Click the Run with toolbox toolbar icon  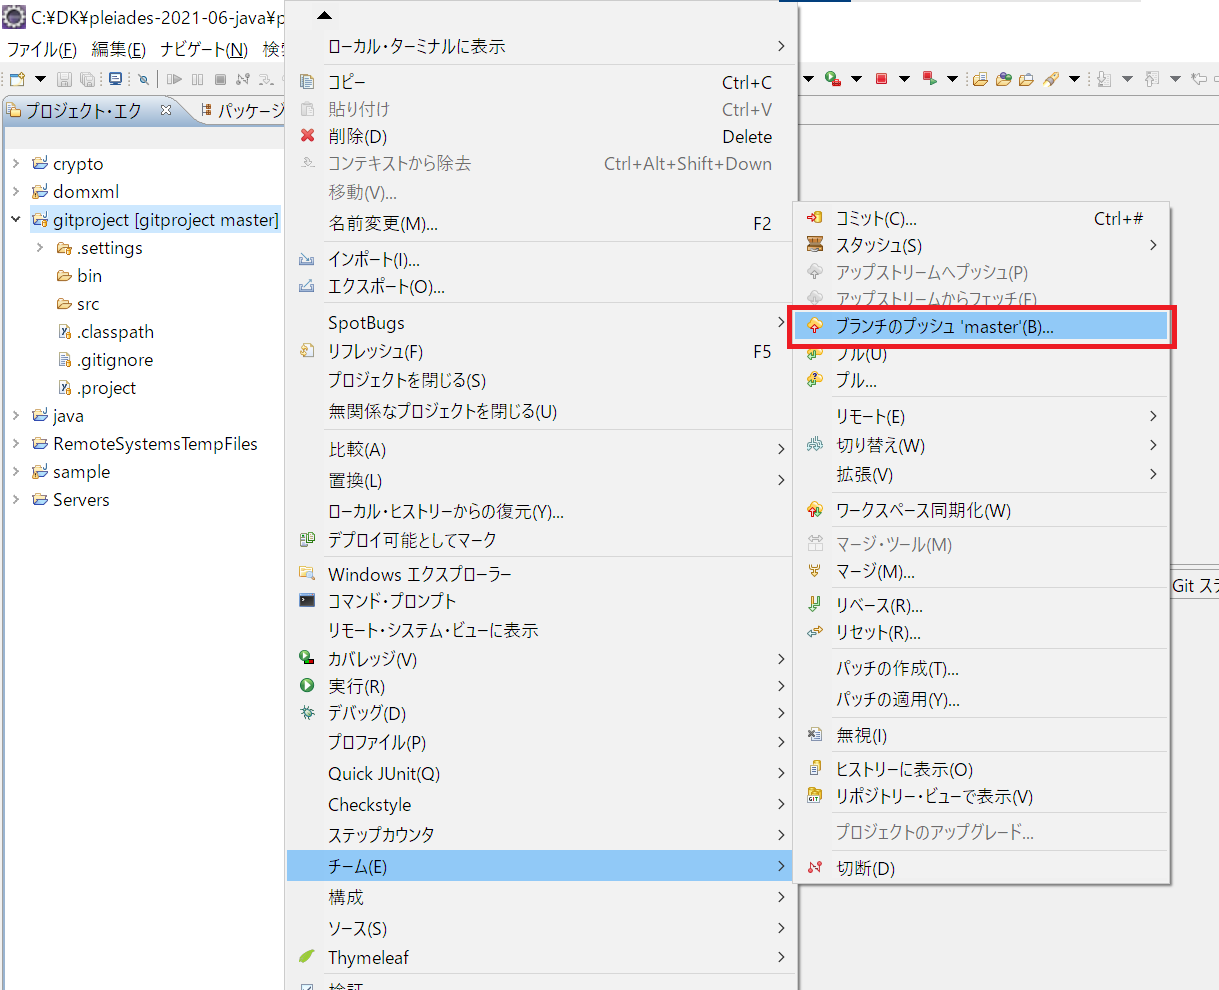832,79
